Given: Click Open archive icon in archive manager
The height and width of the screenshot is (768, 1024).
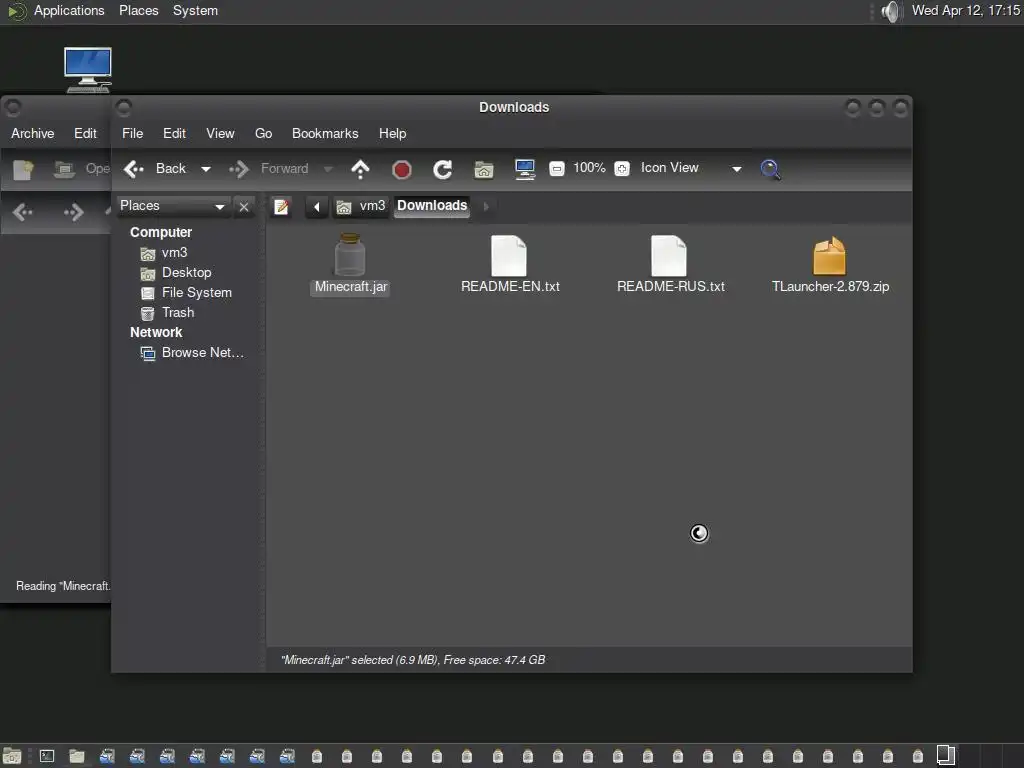Looking at the screenshot, I should [x=65, y=170].
